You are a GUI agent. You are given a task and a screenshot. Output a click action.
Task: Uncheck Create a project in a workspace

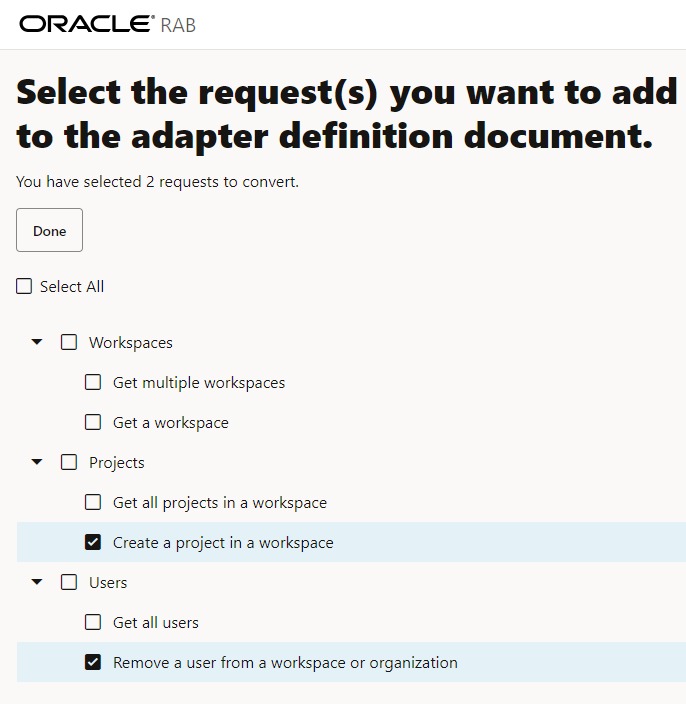pos(93,542)
